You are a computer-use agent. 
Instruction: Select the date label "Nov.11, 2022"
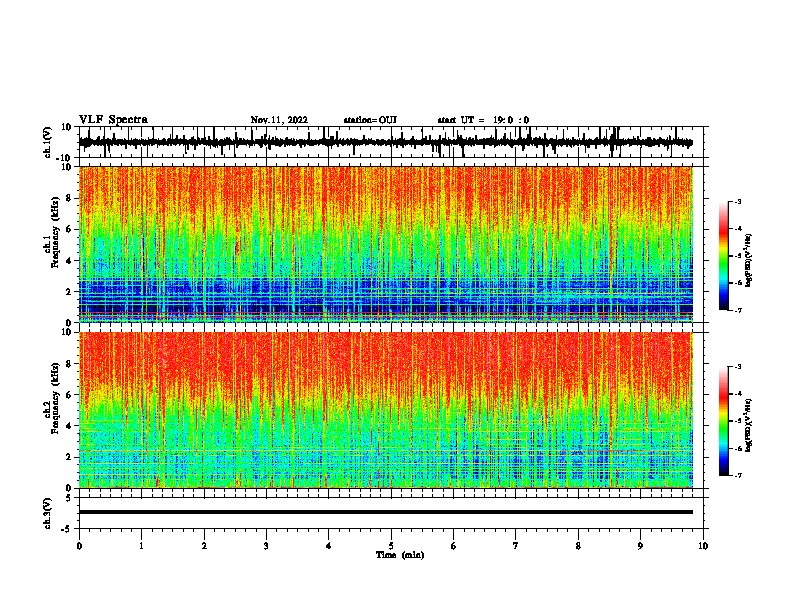coord(279,120)
